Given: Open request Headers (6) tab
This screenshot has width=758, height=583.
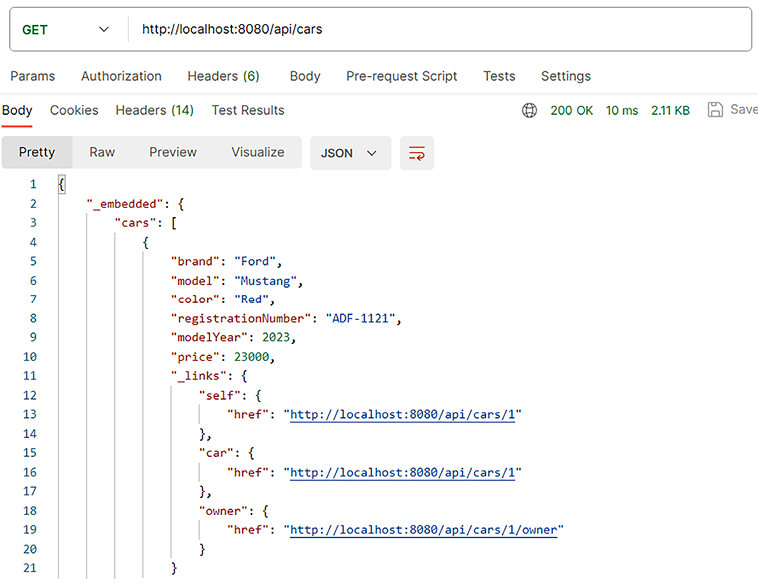Looking at the screenshot, I should (223, 76).
